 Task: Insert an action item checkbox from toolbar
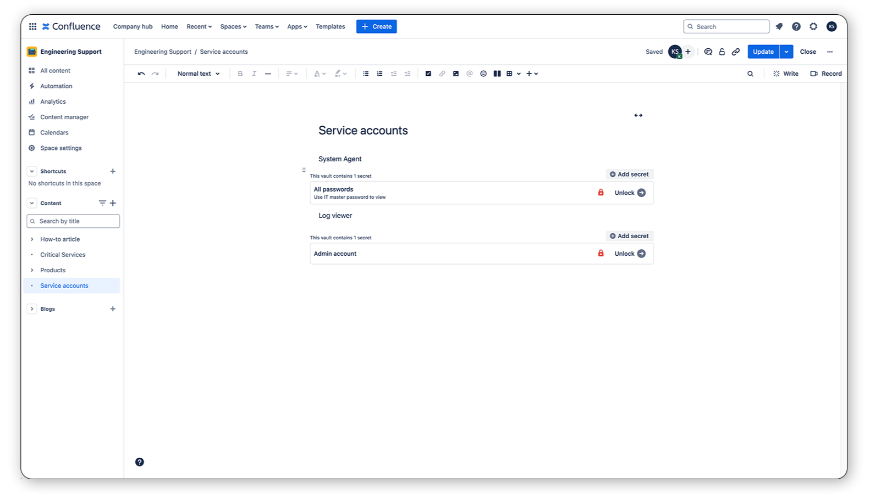click(x=428, y=74)
